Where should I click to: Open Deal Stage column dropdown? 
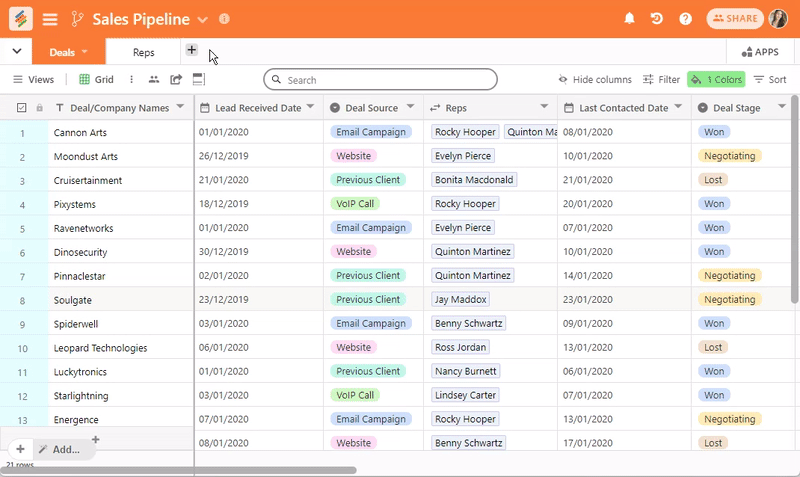tap(782, 107)
